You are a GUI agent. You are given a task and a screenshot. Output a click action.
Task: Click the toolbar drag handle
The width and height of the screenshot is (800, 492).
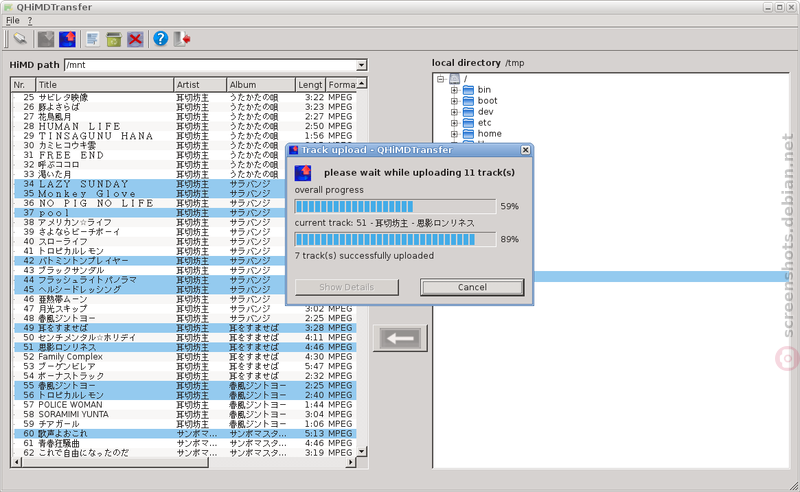pyautogui.click(x=6, y=39)
